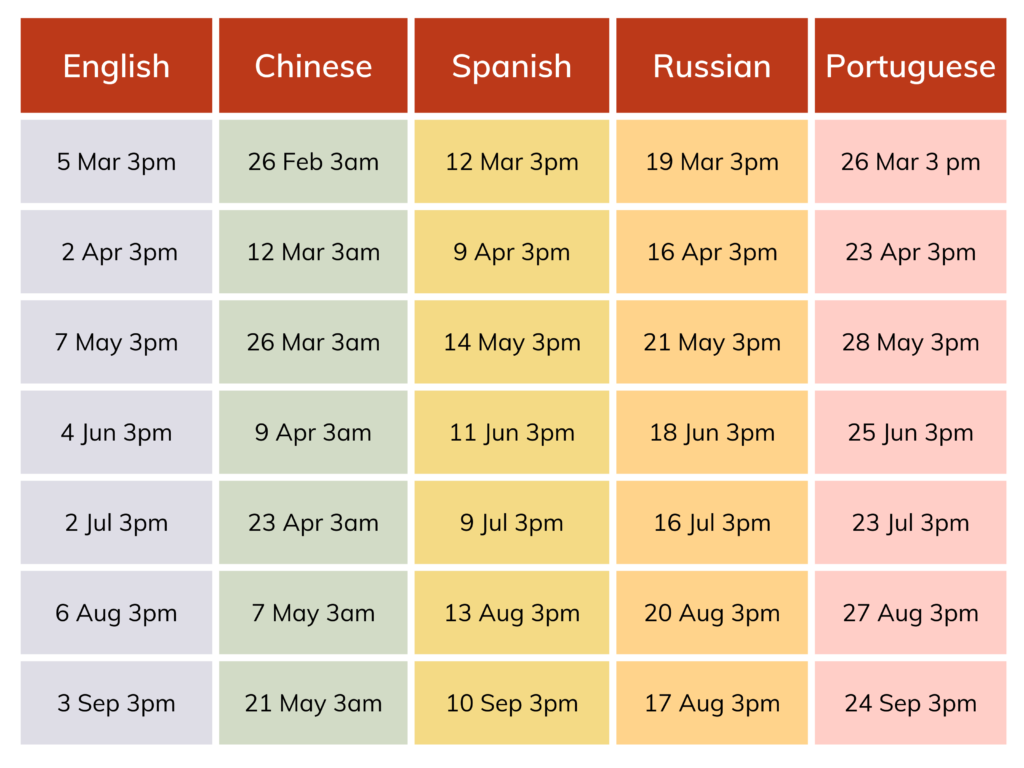Click the Spanish column header
This screenshot has width=1024, height=768.
click(511, 66)
